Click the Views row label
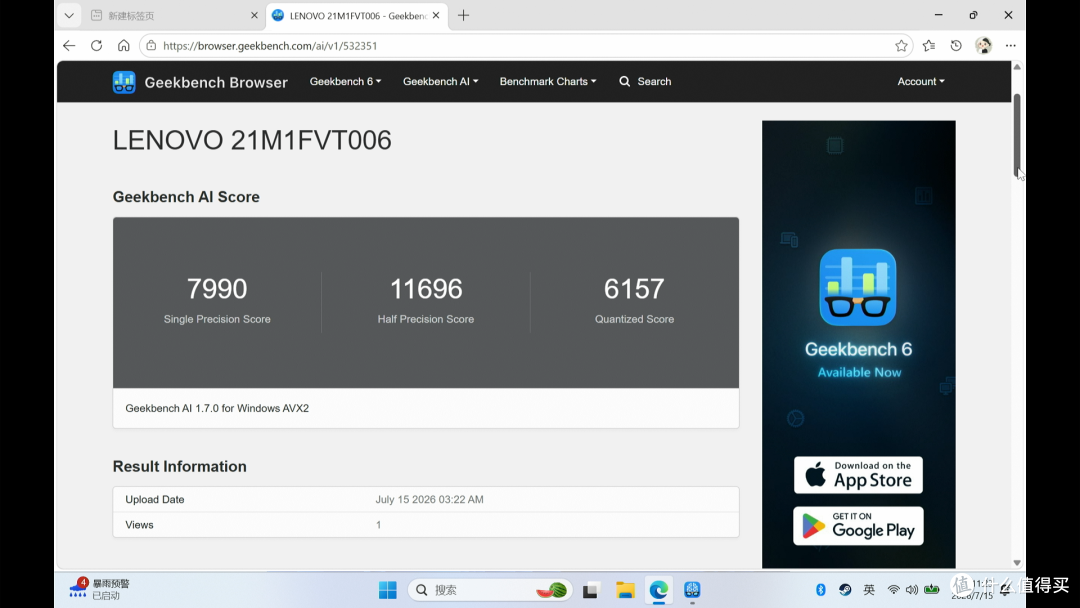 tap(139, 525)
